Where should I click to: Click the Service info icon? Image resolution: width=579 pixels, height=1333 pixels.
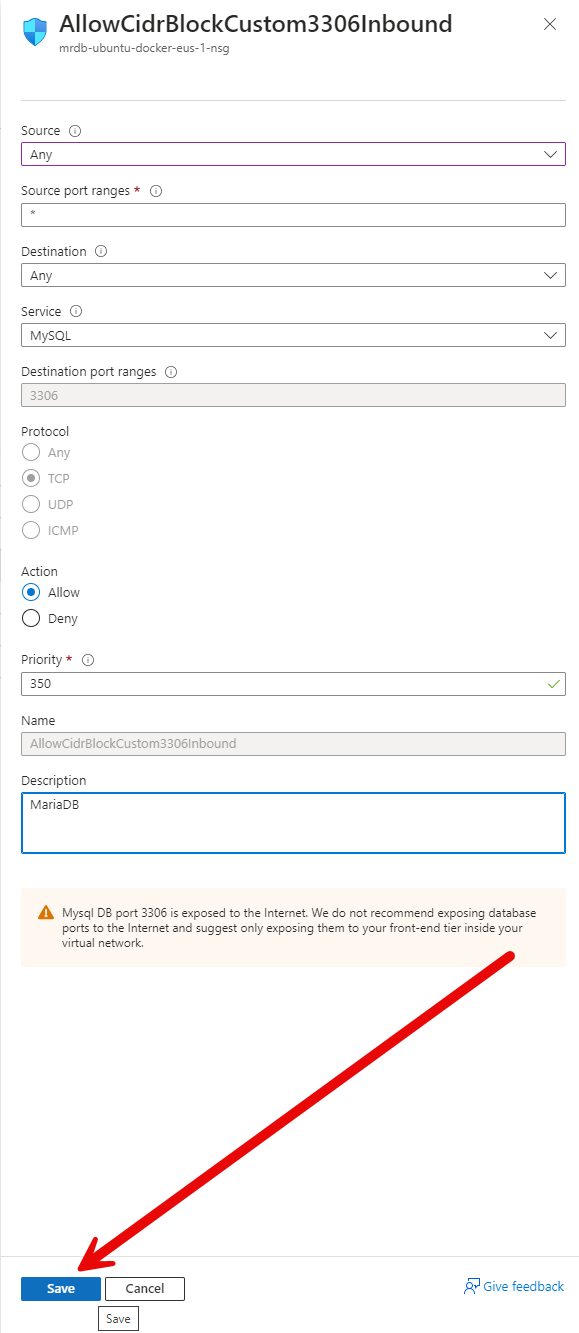(x=77, y=312)
